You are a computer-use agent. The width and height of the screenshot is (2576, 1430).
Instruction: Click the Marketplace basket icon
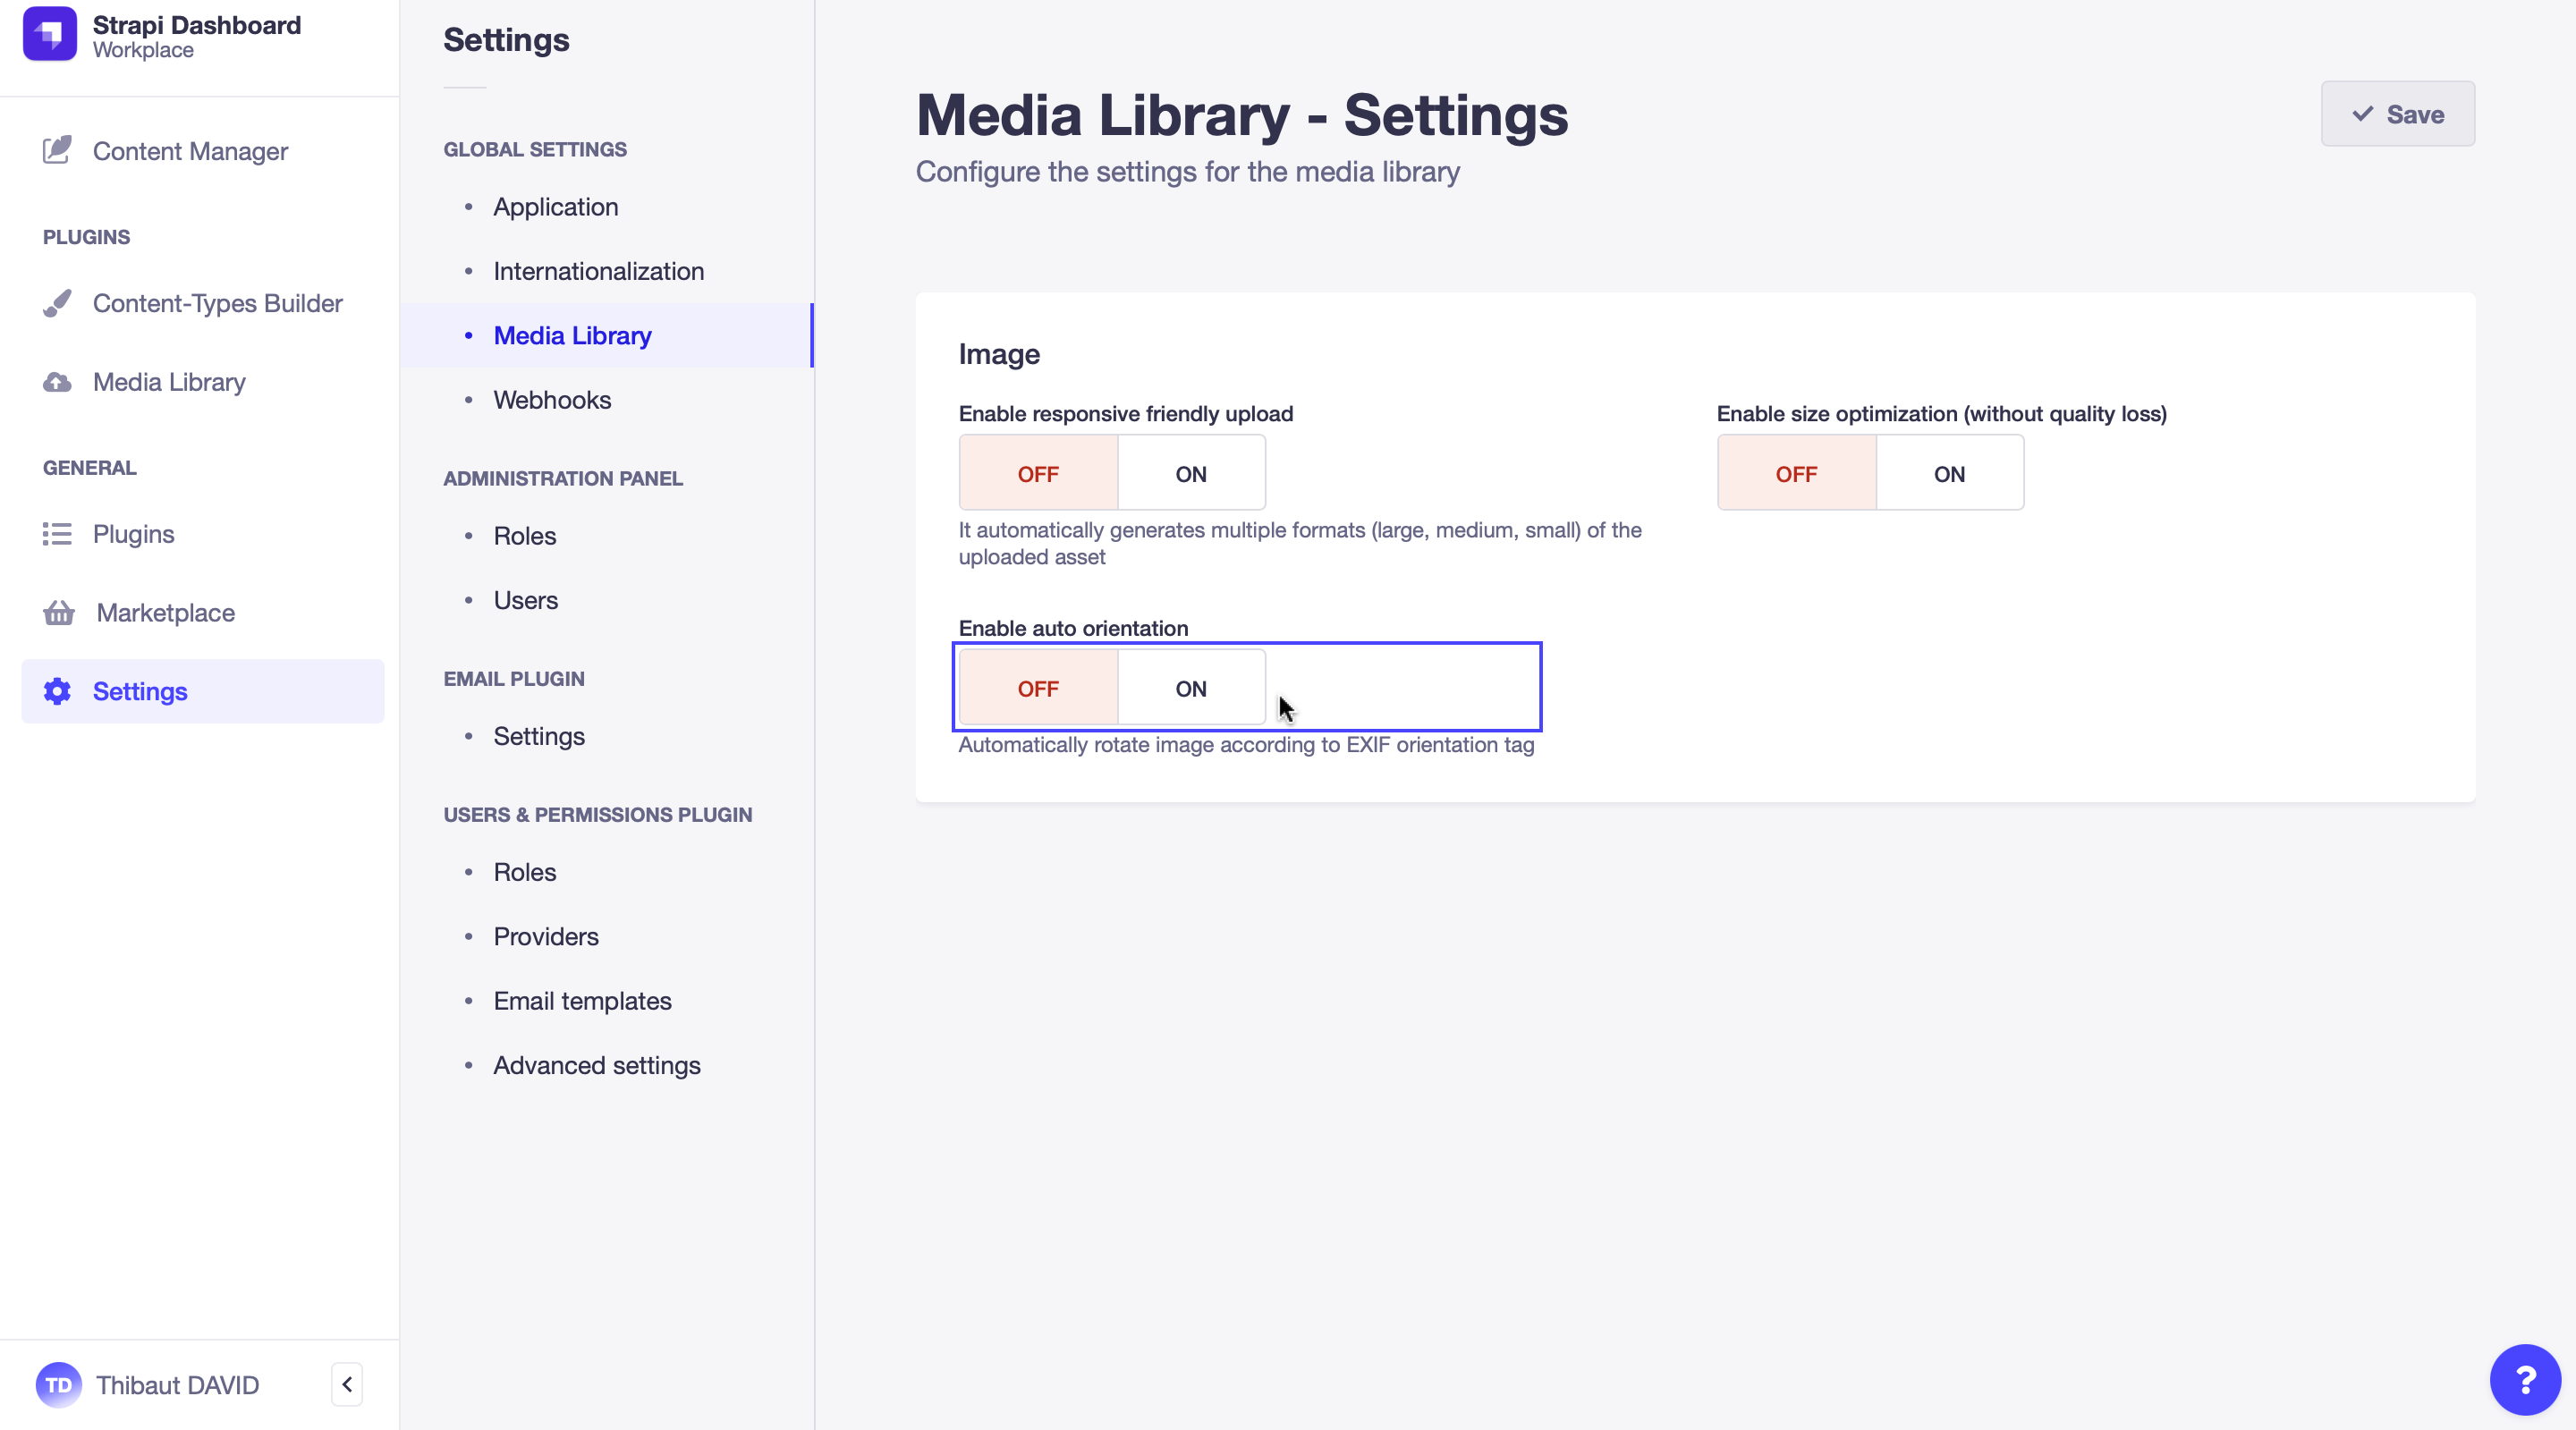tap(59, 612)
